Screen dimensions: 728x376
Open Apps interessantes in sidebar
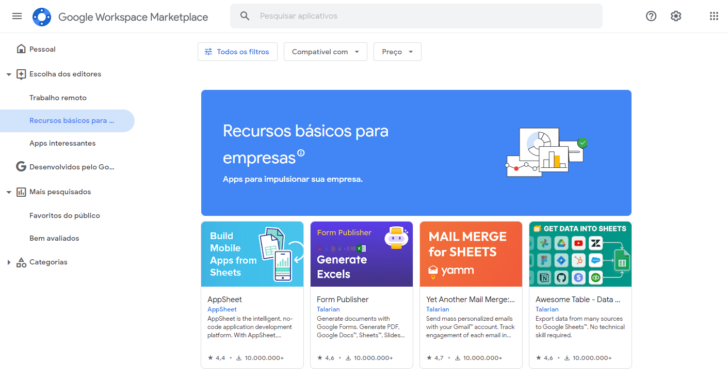(x=62, y=143)
